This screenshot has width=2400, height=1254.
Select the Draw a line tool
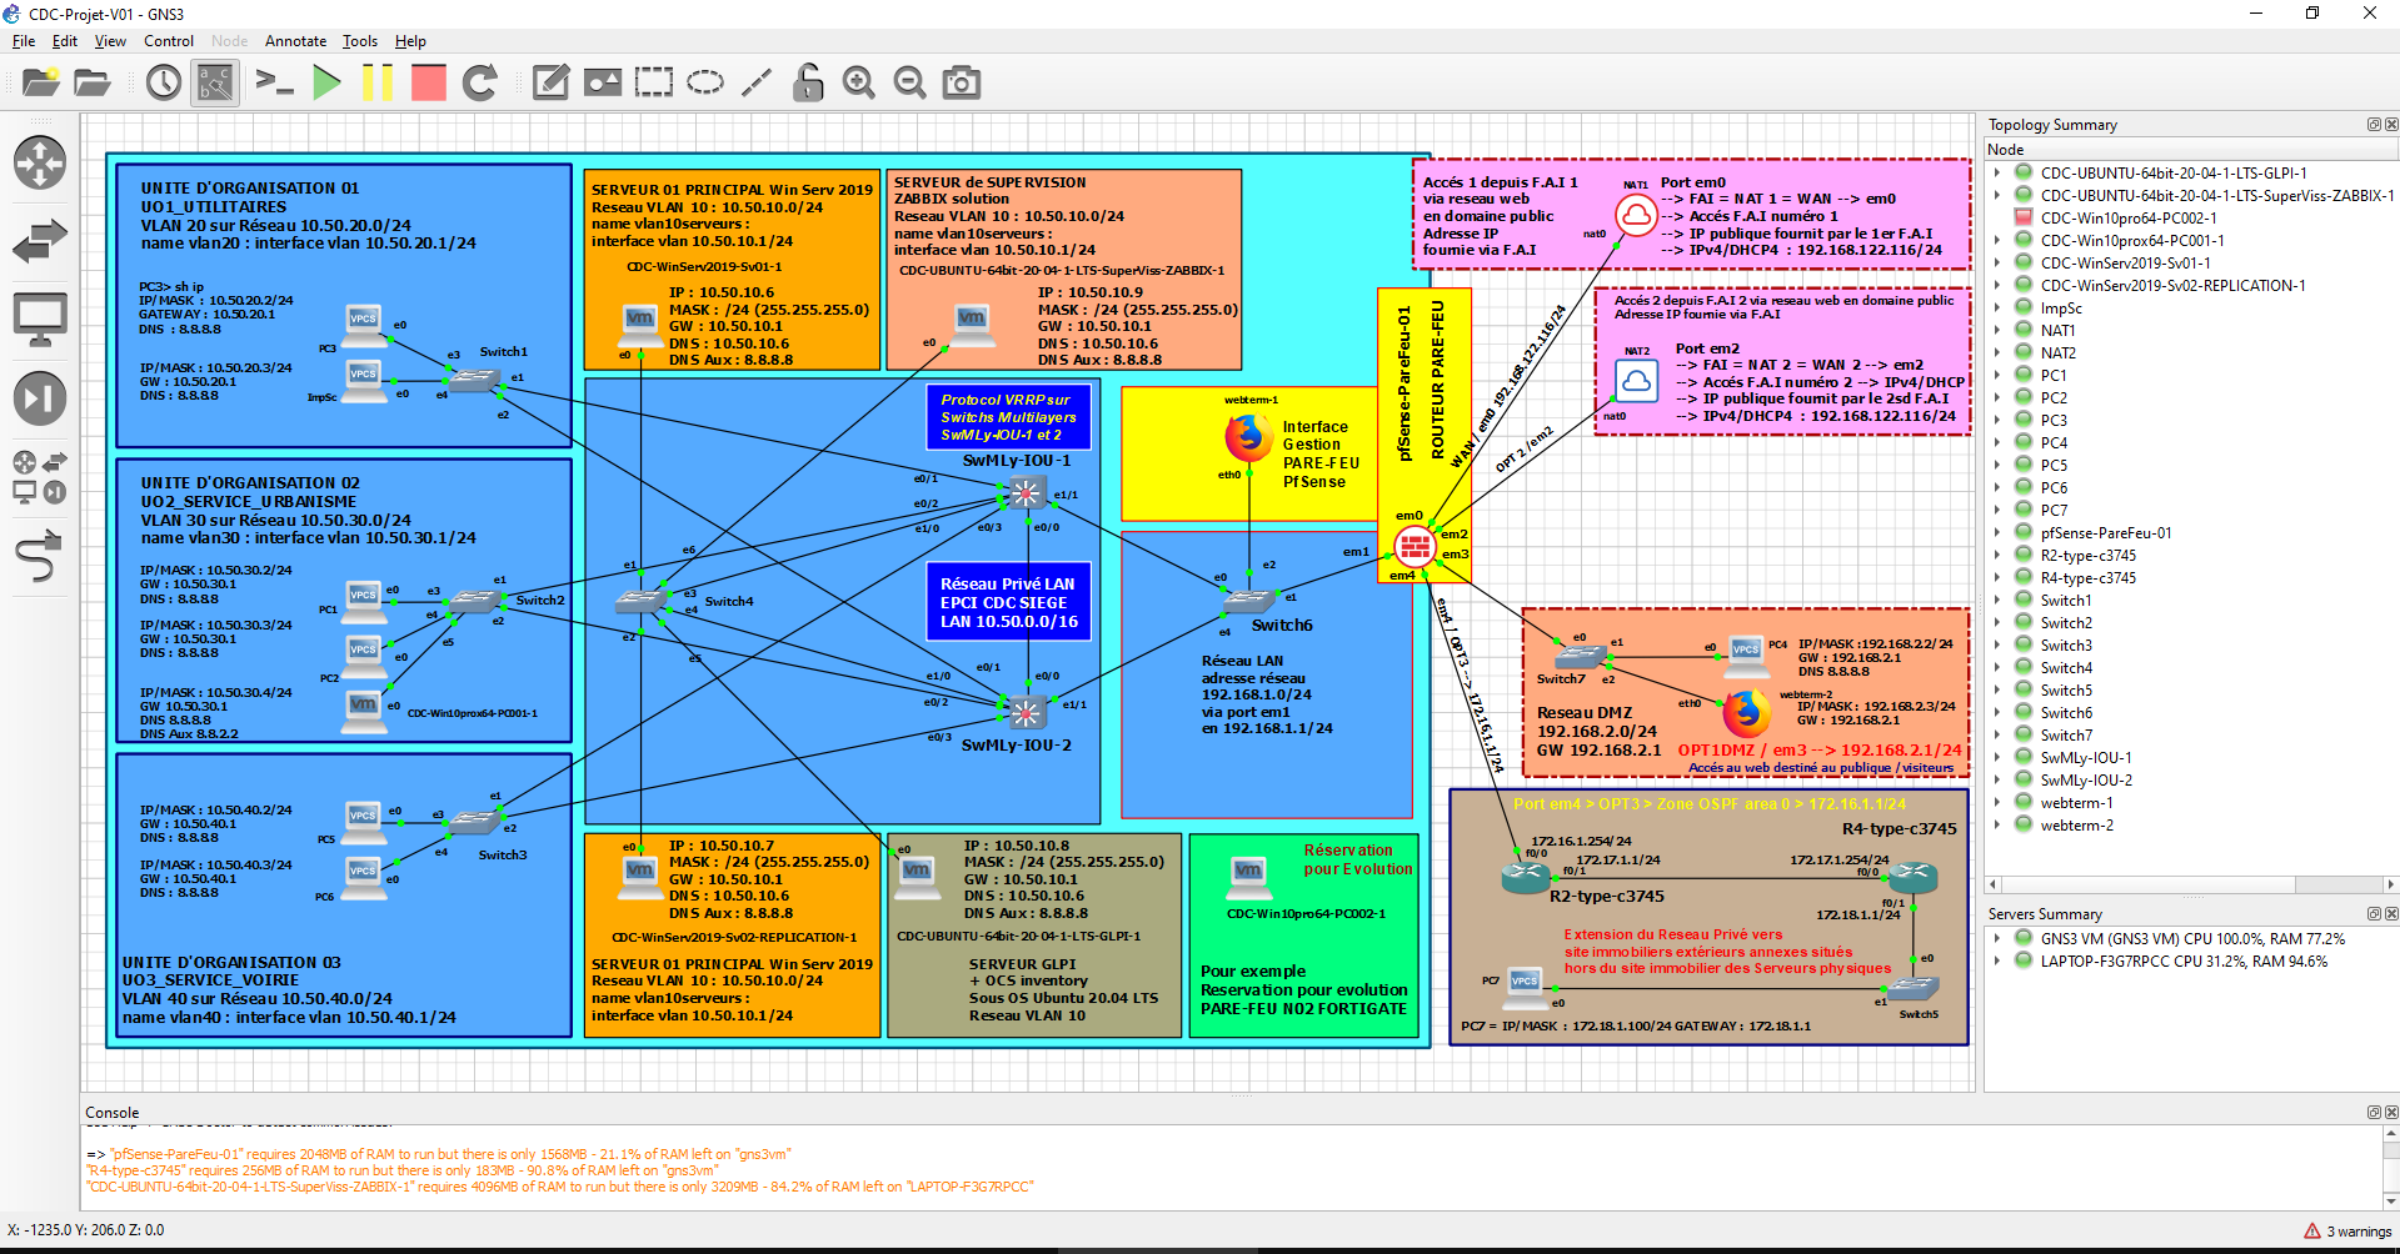pos(756,82)
